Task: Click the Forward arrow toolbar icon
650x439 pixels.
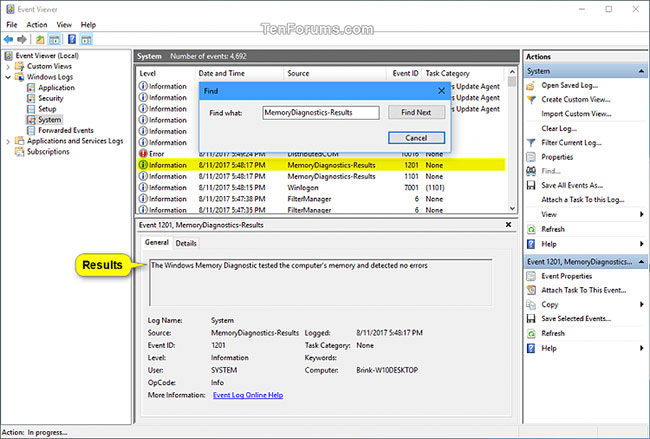Action: click(x=22, y=39)
